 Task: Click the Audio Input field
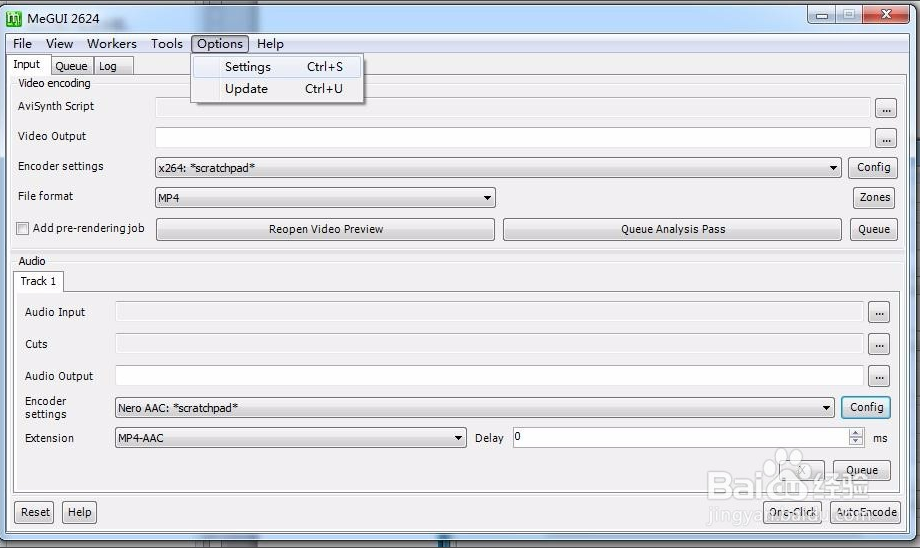(x=489, y=312)
